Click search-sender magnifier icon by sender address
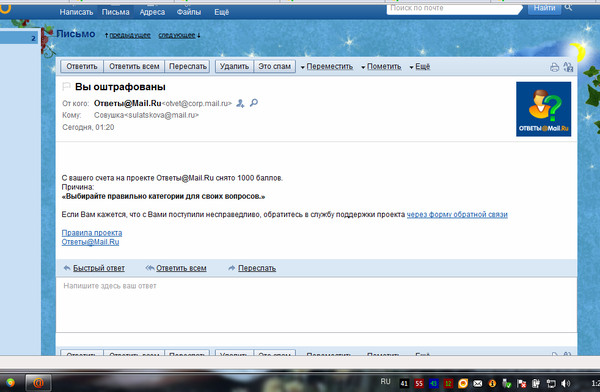 pos(254,103)
